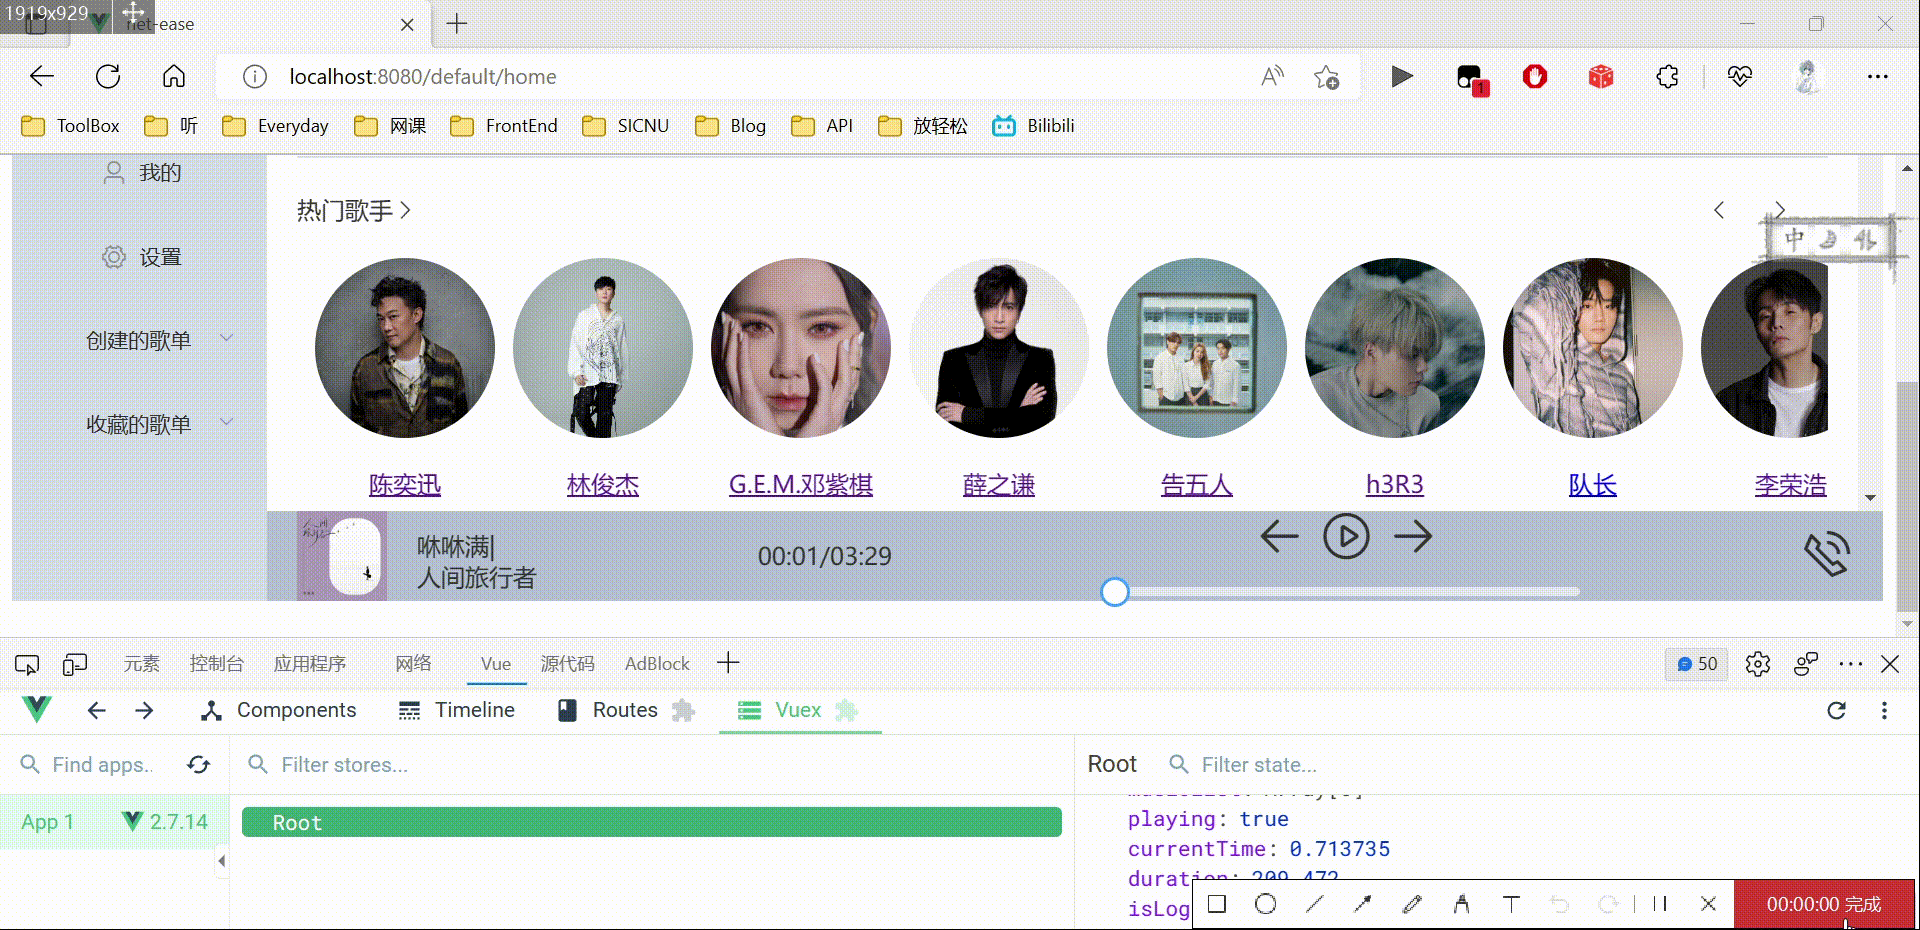Open the Bilibili bookmark
The height and width of the screenshot is (930, 1920).
(1033, 126)
